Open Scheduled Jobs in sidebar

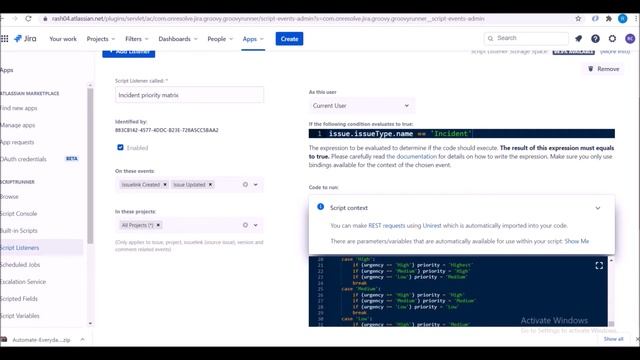pyautogui.click(x=20, y=264)
